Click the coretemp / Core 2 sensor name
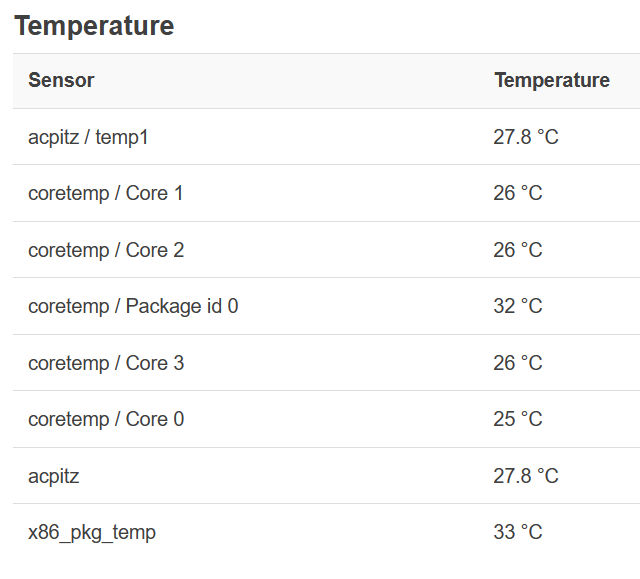640x579 pixels. pyautogui.click(x=105, y=250)
